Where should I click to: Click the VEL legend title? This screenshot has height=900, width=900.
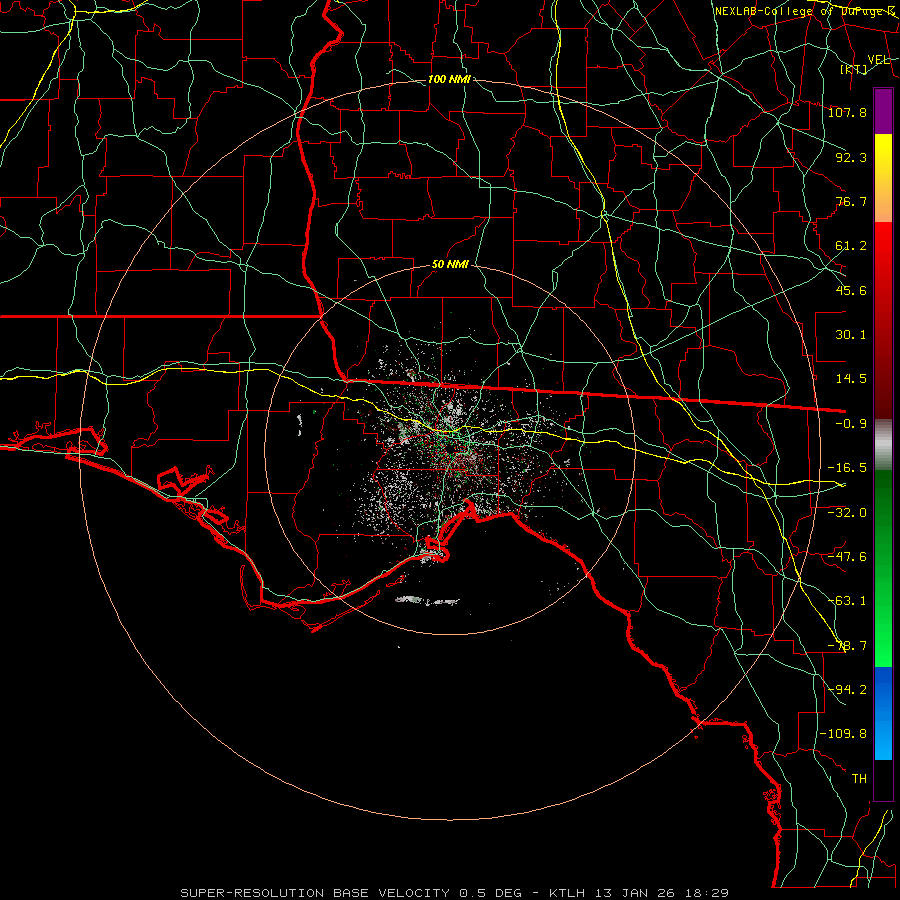(x=878, y=60)
